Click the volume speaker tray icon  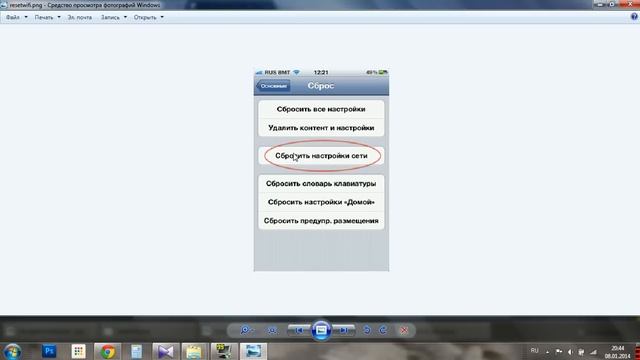[x=570, y=352]
